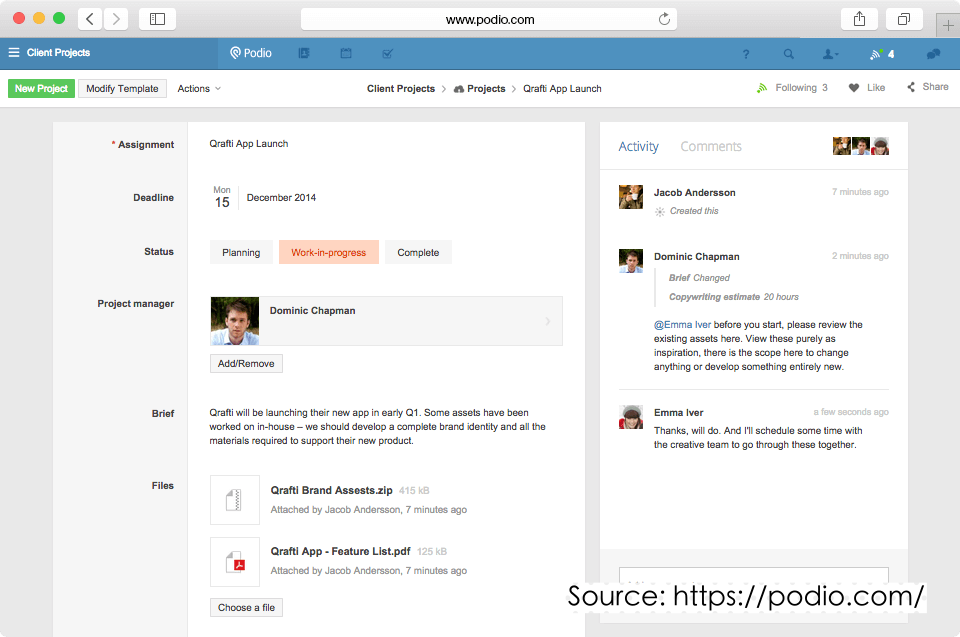Open the tasks checkmark icon
The image size is (960, 637).
pos(388,53)
